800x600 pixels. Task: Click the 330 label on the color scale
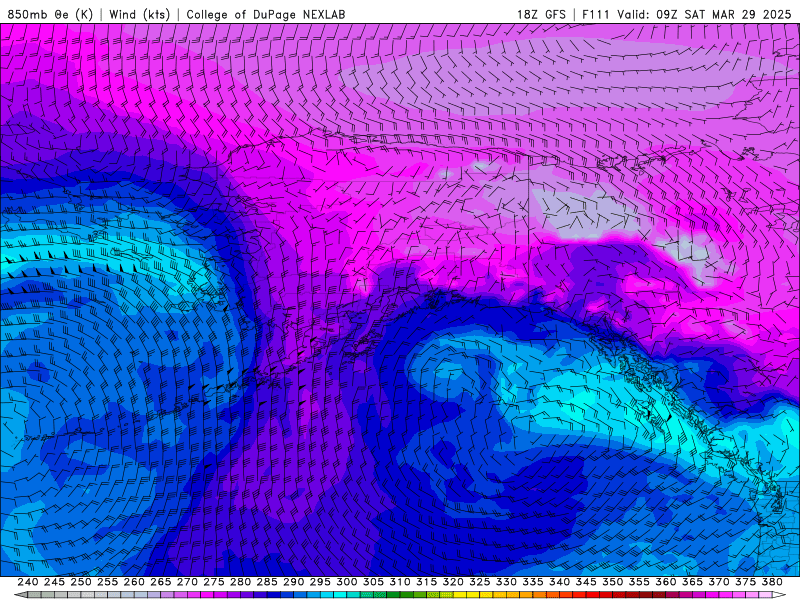point(506,582)
